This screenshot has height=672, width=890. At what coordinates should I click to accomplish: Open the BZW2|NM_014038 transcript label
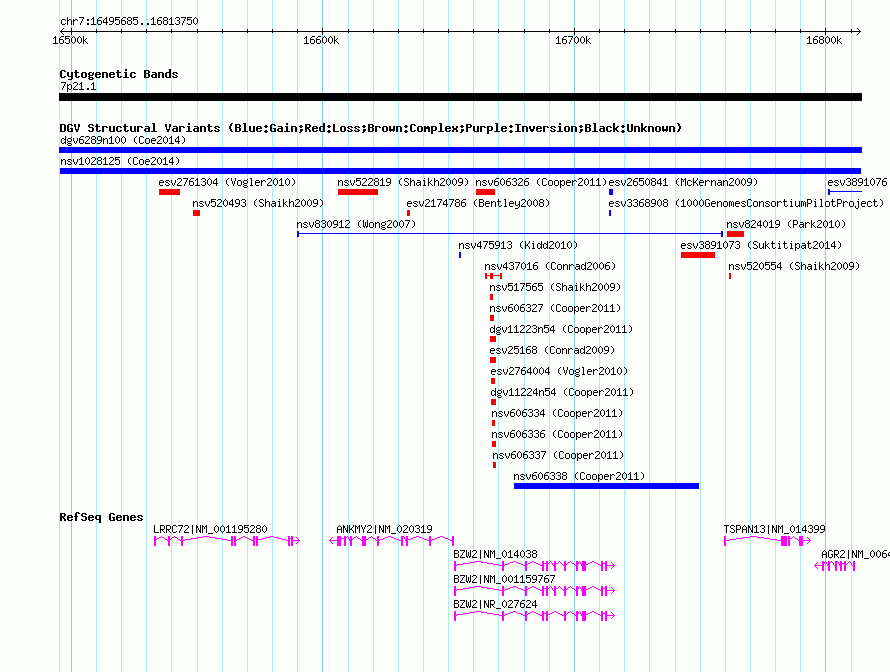pyautogui.click(x=495, y=554)
